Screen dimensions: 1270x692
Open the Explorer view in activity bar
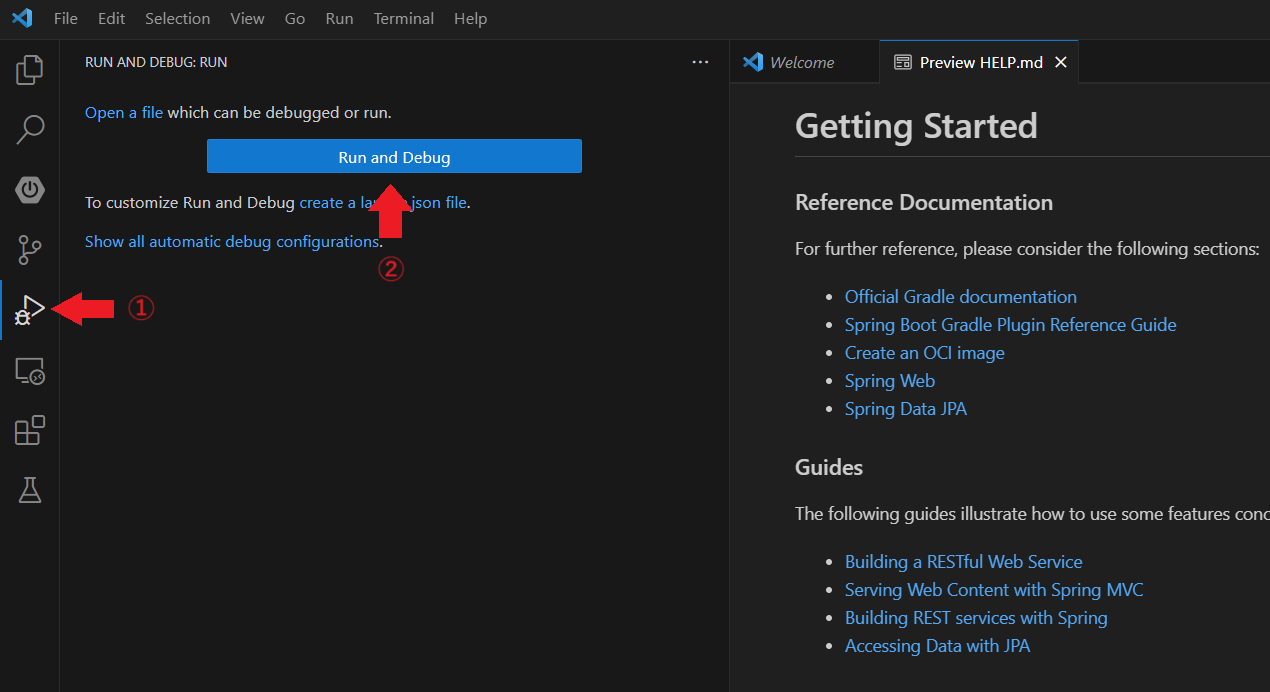click(x=30, y=70)
